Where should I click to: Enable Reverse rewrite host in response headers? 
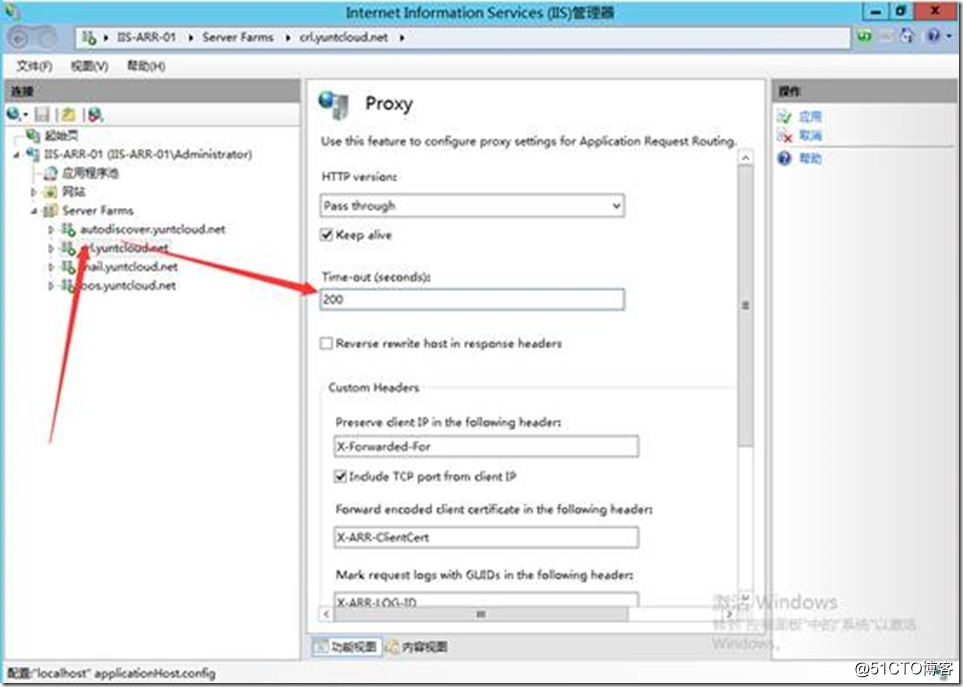pyautogui.click(x=327, y=343)
